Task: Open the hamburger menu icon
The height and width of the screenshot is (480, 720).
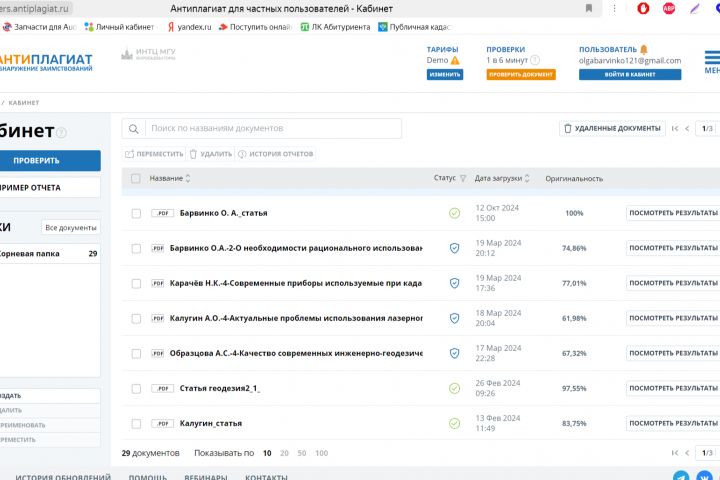Action: coord(712,57)
